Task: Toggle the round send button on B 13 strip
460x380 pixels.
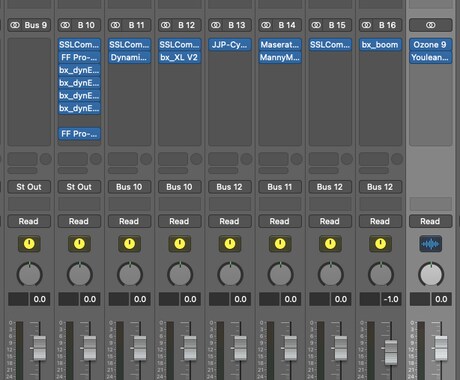Action: pyautogui.click(x=246, y=159)
